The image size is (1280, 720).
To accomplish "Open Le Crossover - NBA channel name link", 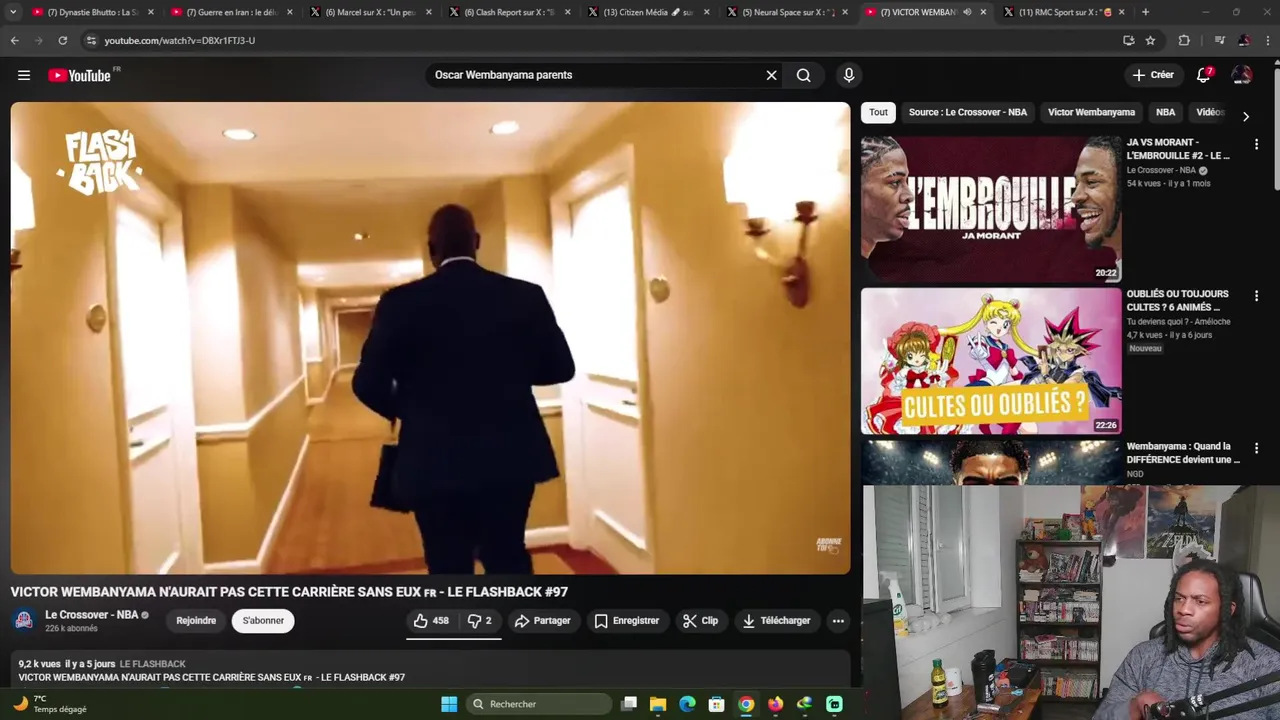I will pos(91,615).
